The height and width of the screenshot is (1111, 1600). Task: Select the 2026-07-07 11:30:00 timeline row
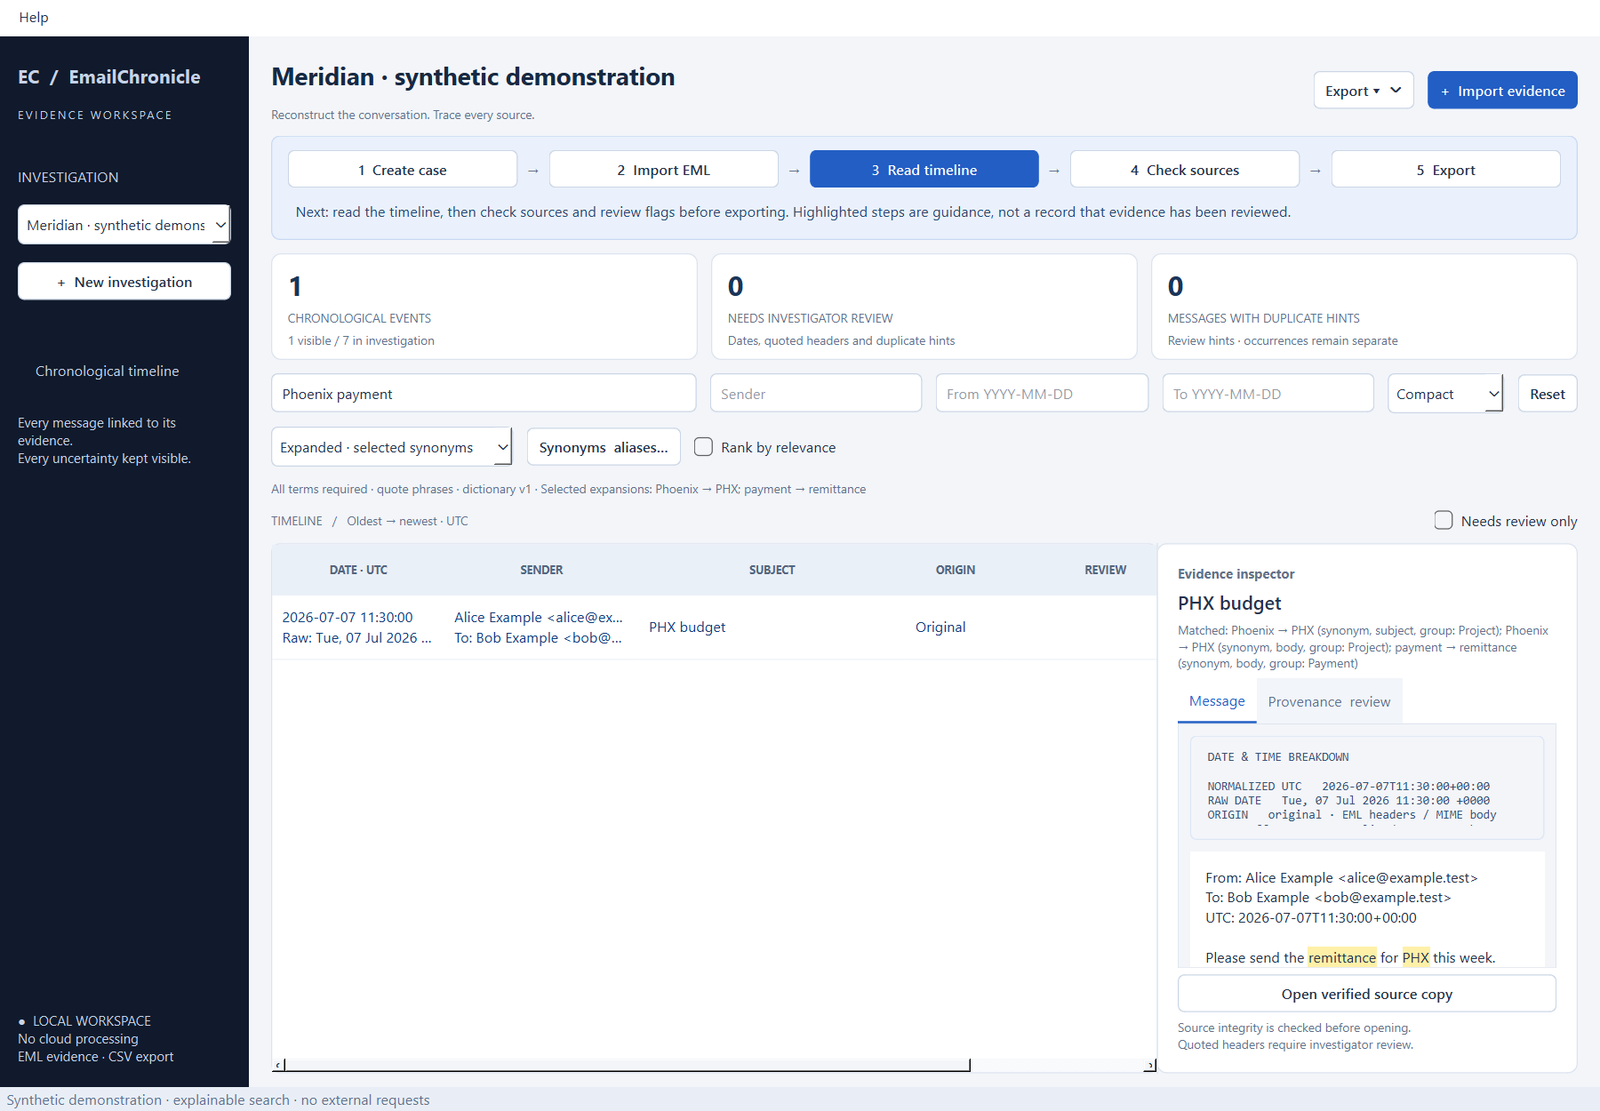click(714, 627)
